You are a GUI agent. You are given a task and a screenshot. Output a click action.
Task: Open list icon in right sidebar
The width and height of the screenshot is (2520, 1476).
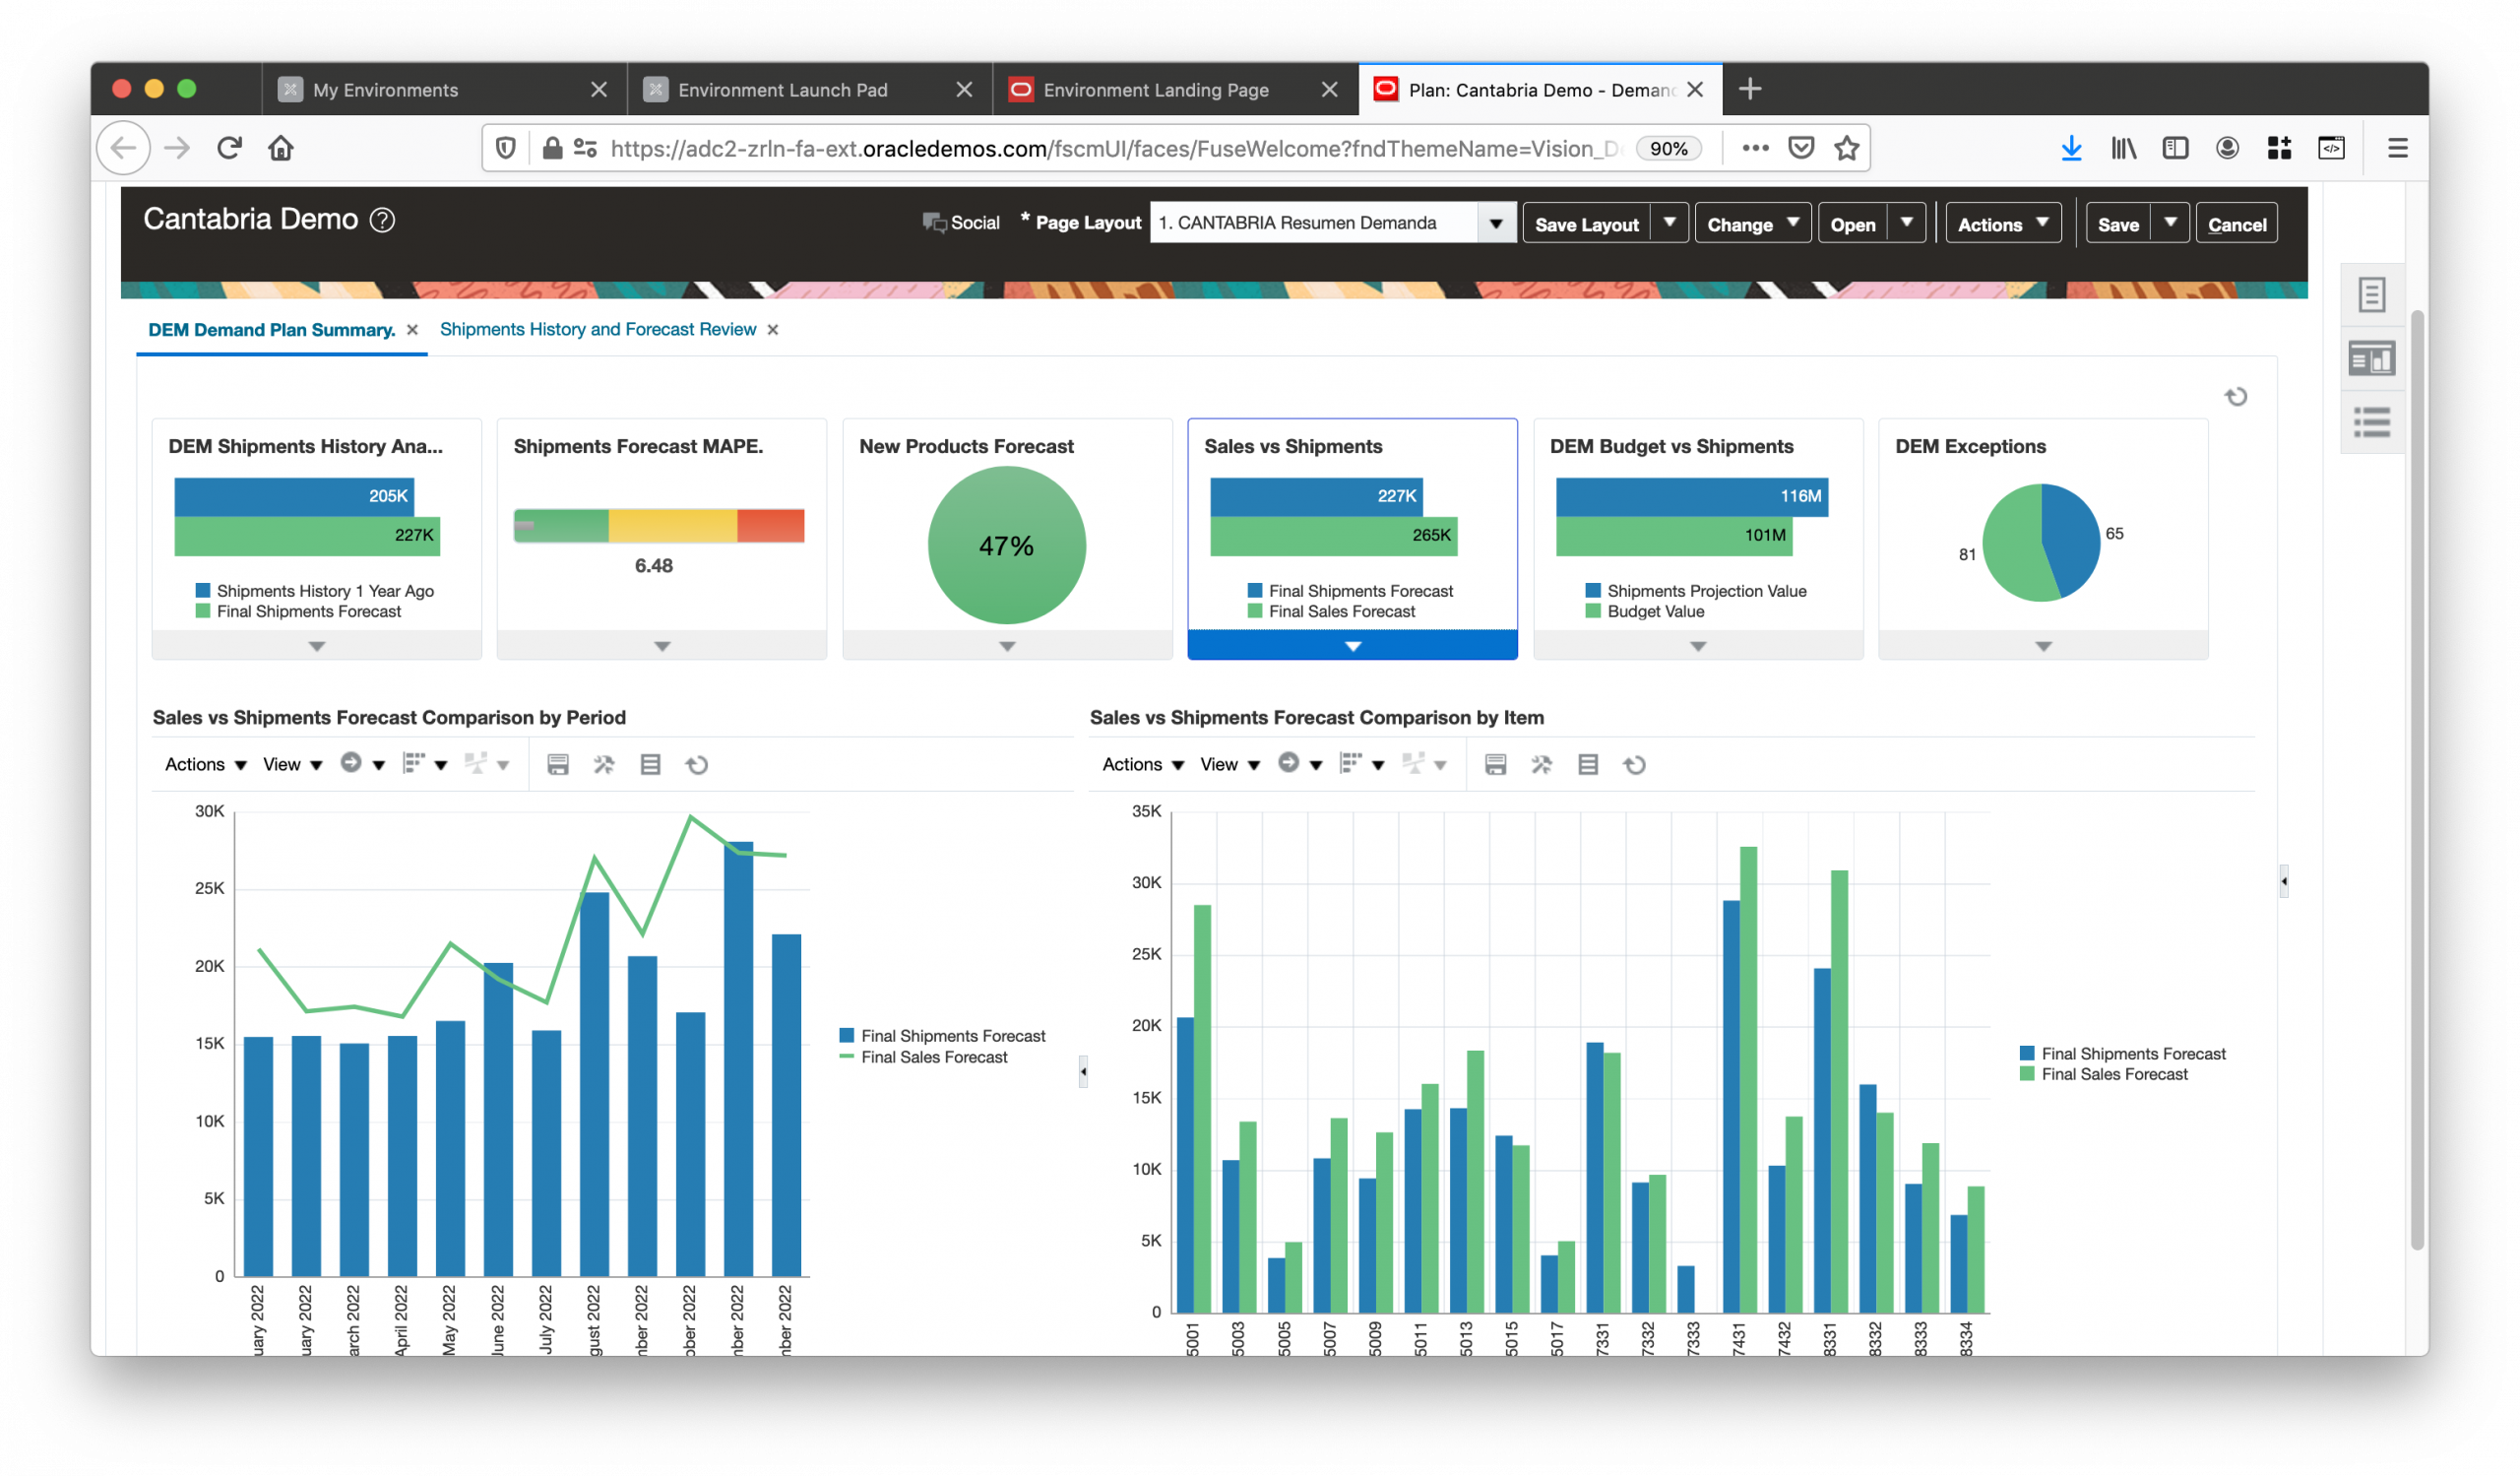[x=2371, y=422]
